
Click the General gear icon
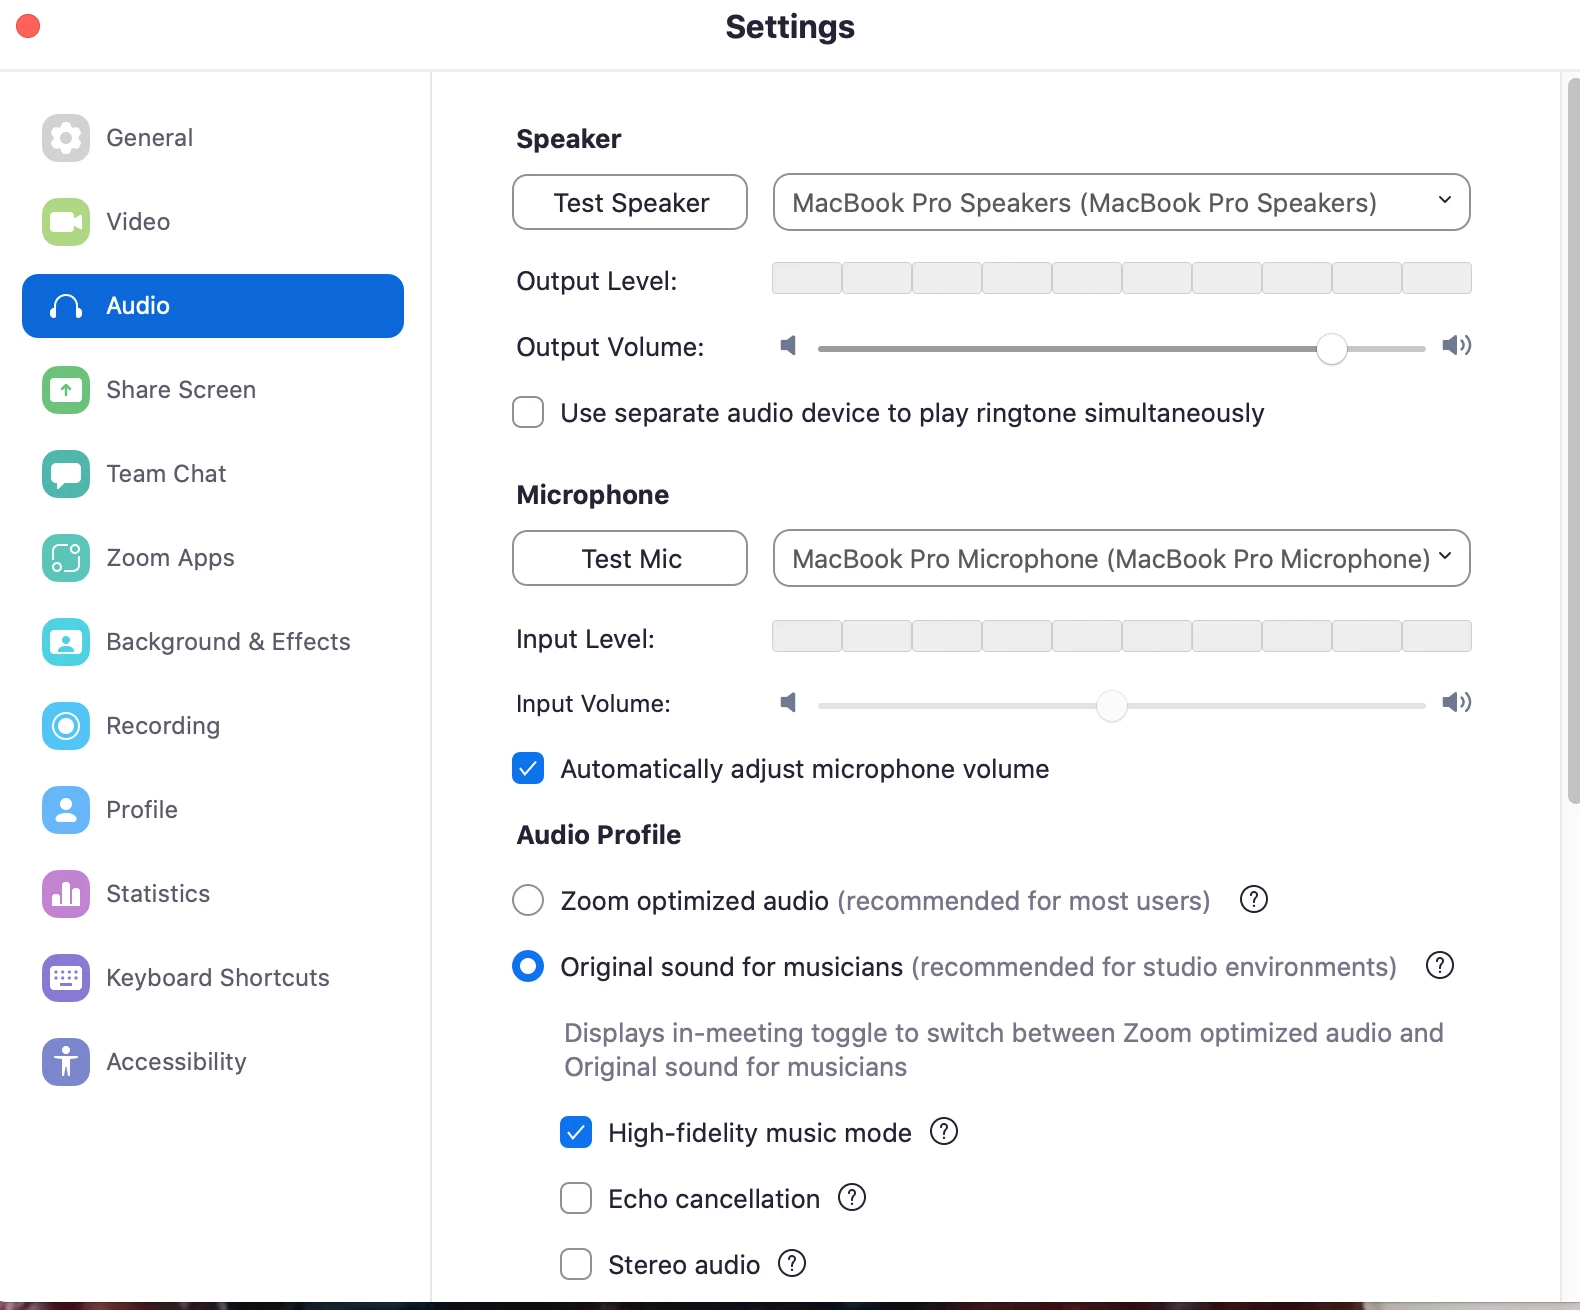66,138
